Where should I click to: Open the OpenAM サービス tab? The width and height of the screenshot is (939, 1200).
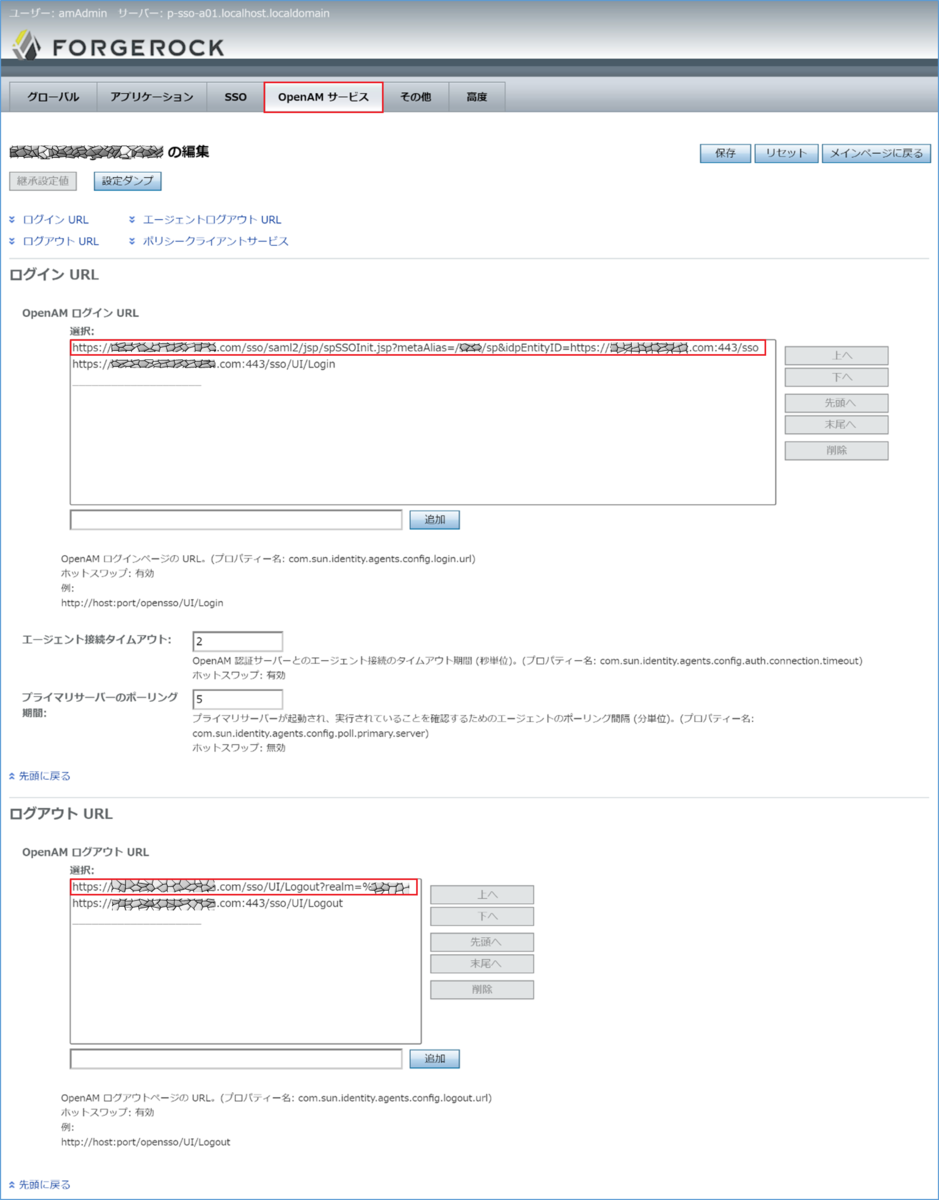[324, 97]
